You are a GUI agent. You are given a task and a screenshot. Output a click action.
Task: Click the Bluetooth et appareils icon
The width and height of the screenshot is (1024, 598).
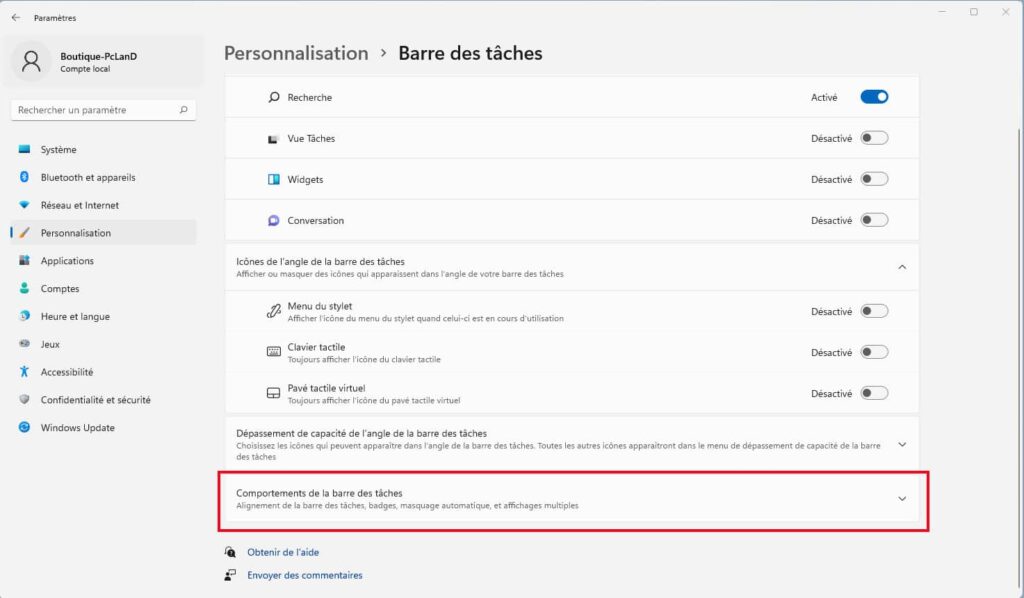[24, 177]
